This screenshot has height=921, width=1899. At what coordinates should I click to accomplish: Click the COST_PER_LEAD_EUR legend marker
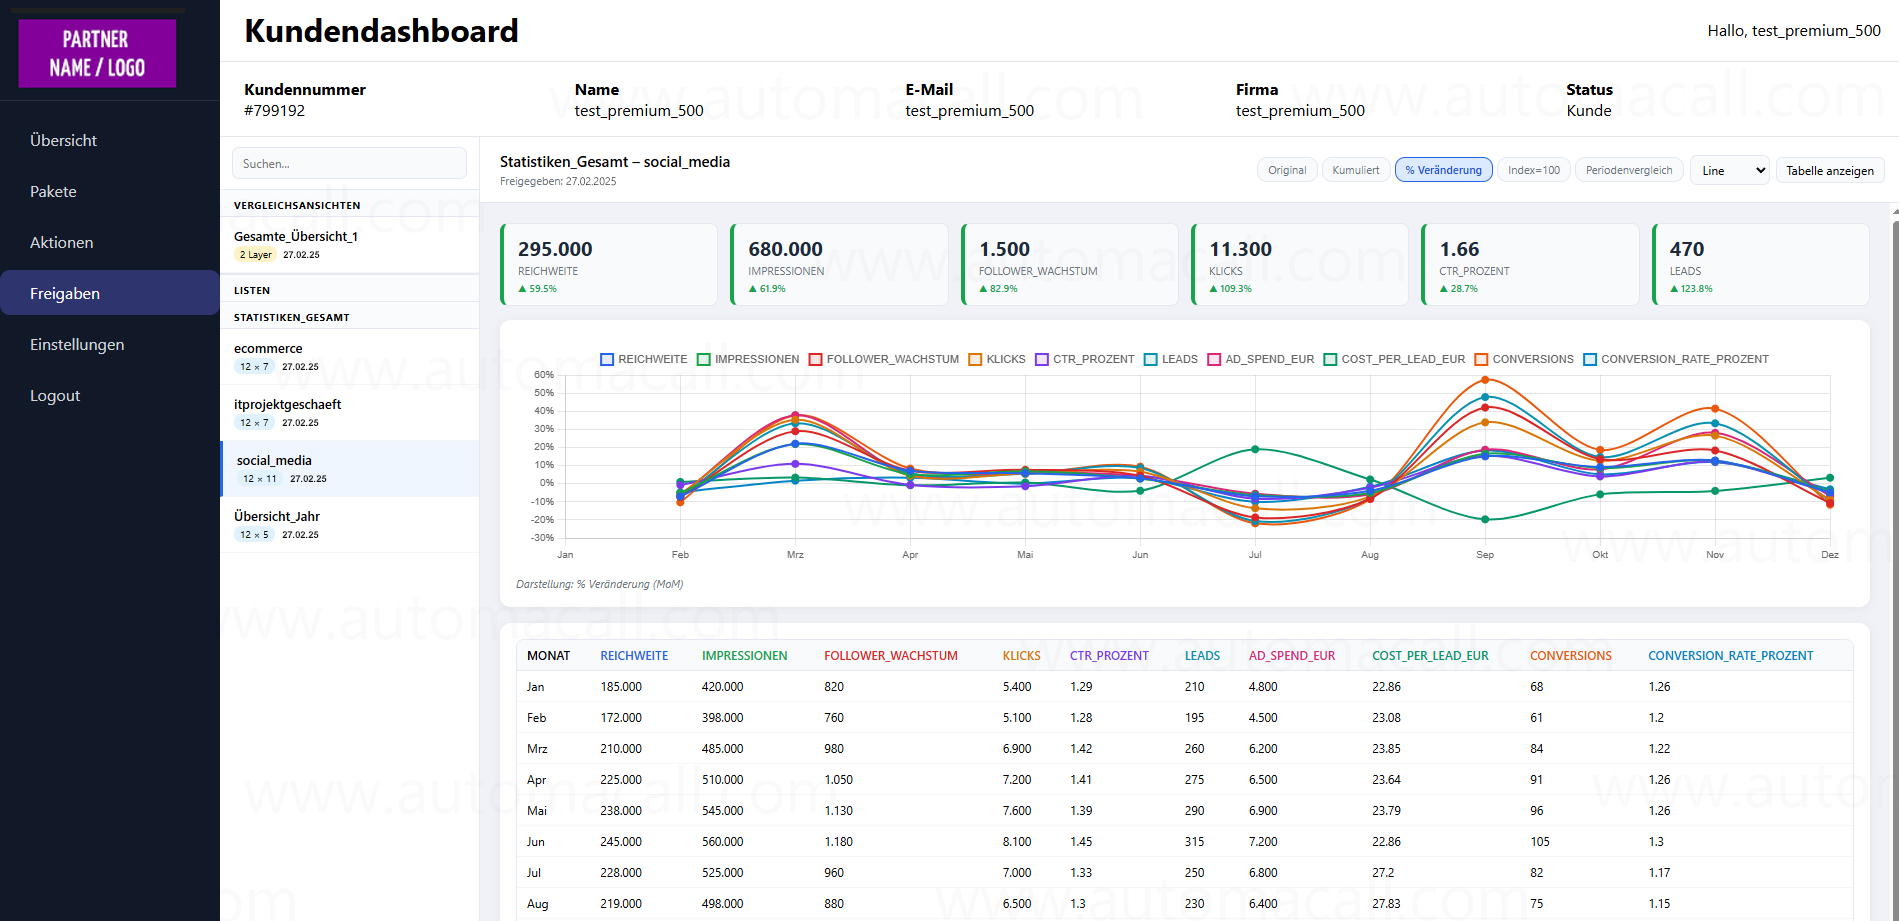[1331, 358]
